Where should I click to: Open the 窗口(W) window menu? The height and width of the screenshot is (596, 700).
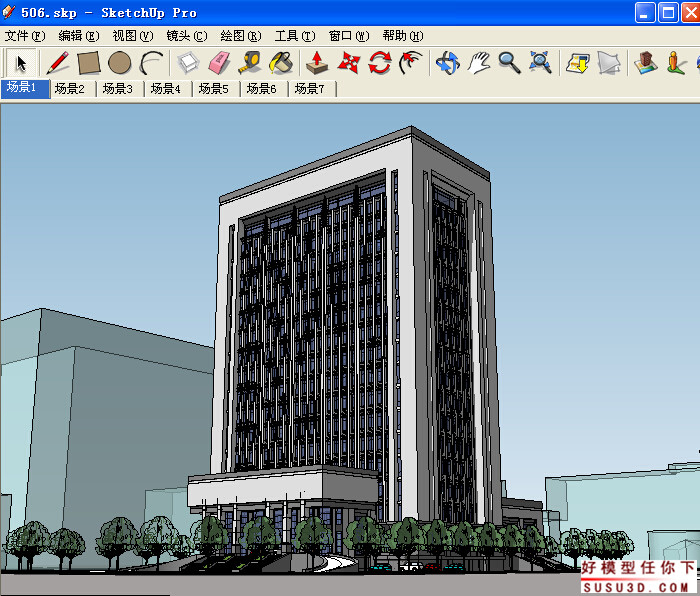pyautogui.click(x=349, y=36)
